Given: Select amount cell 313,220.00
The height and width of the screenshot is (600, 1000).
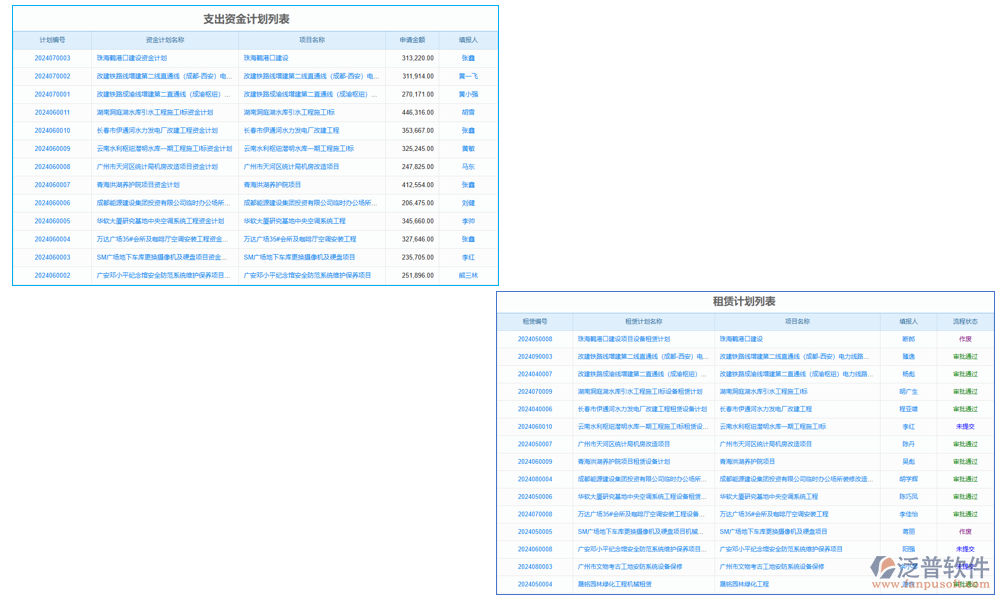Looking at the screenshot, I should tap(418, 58).
